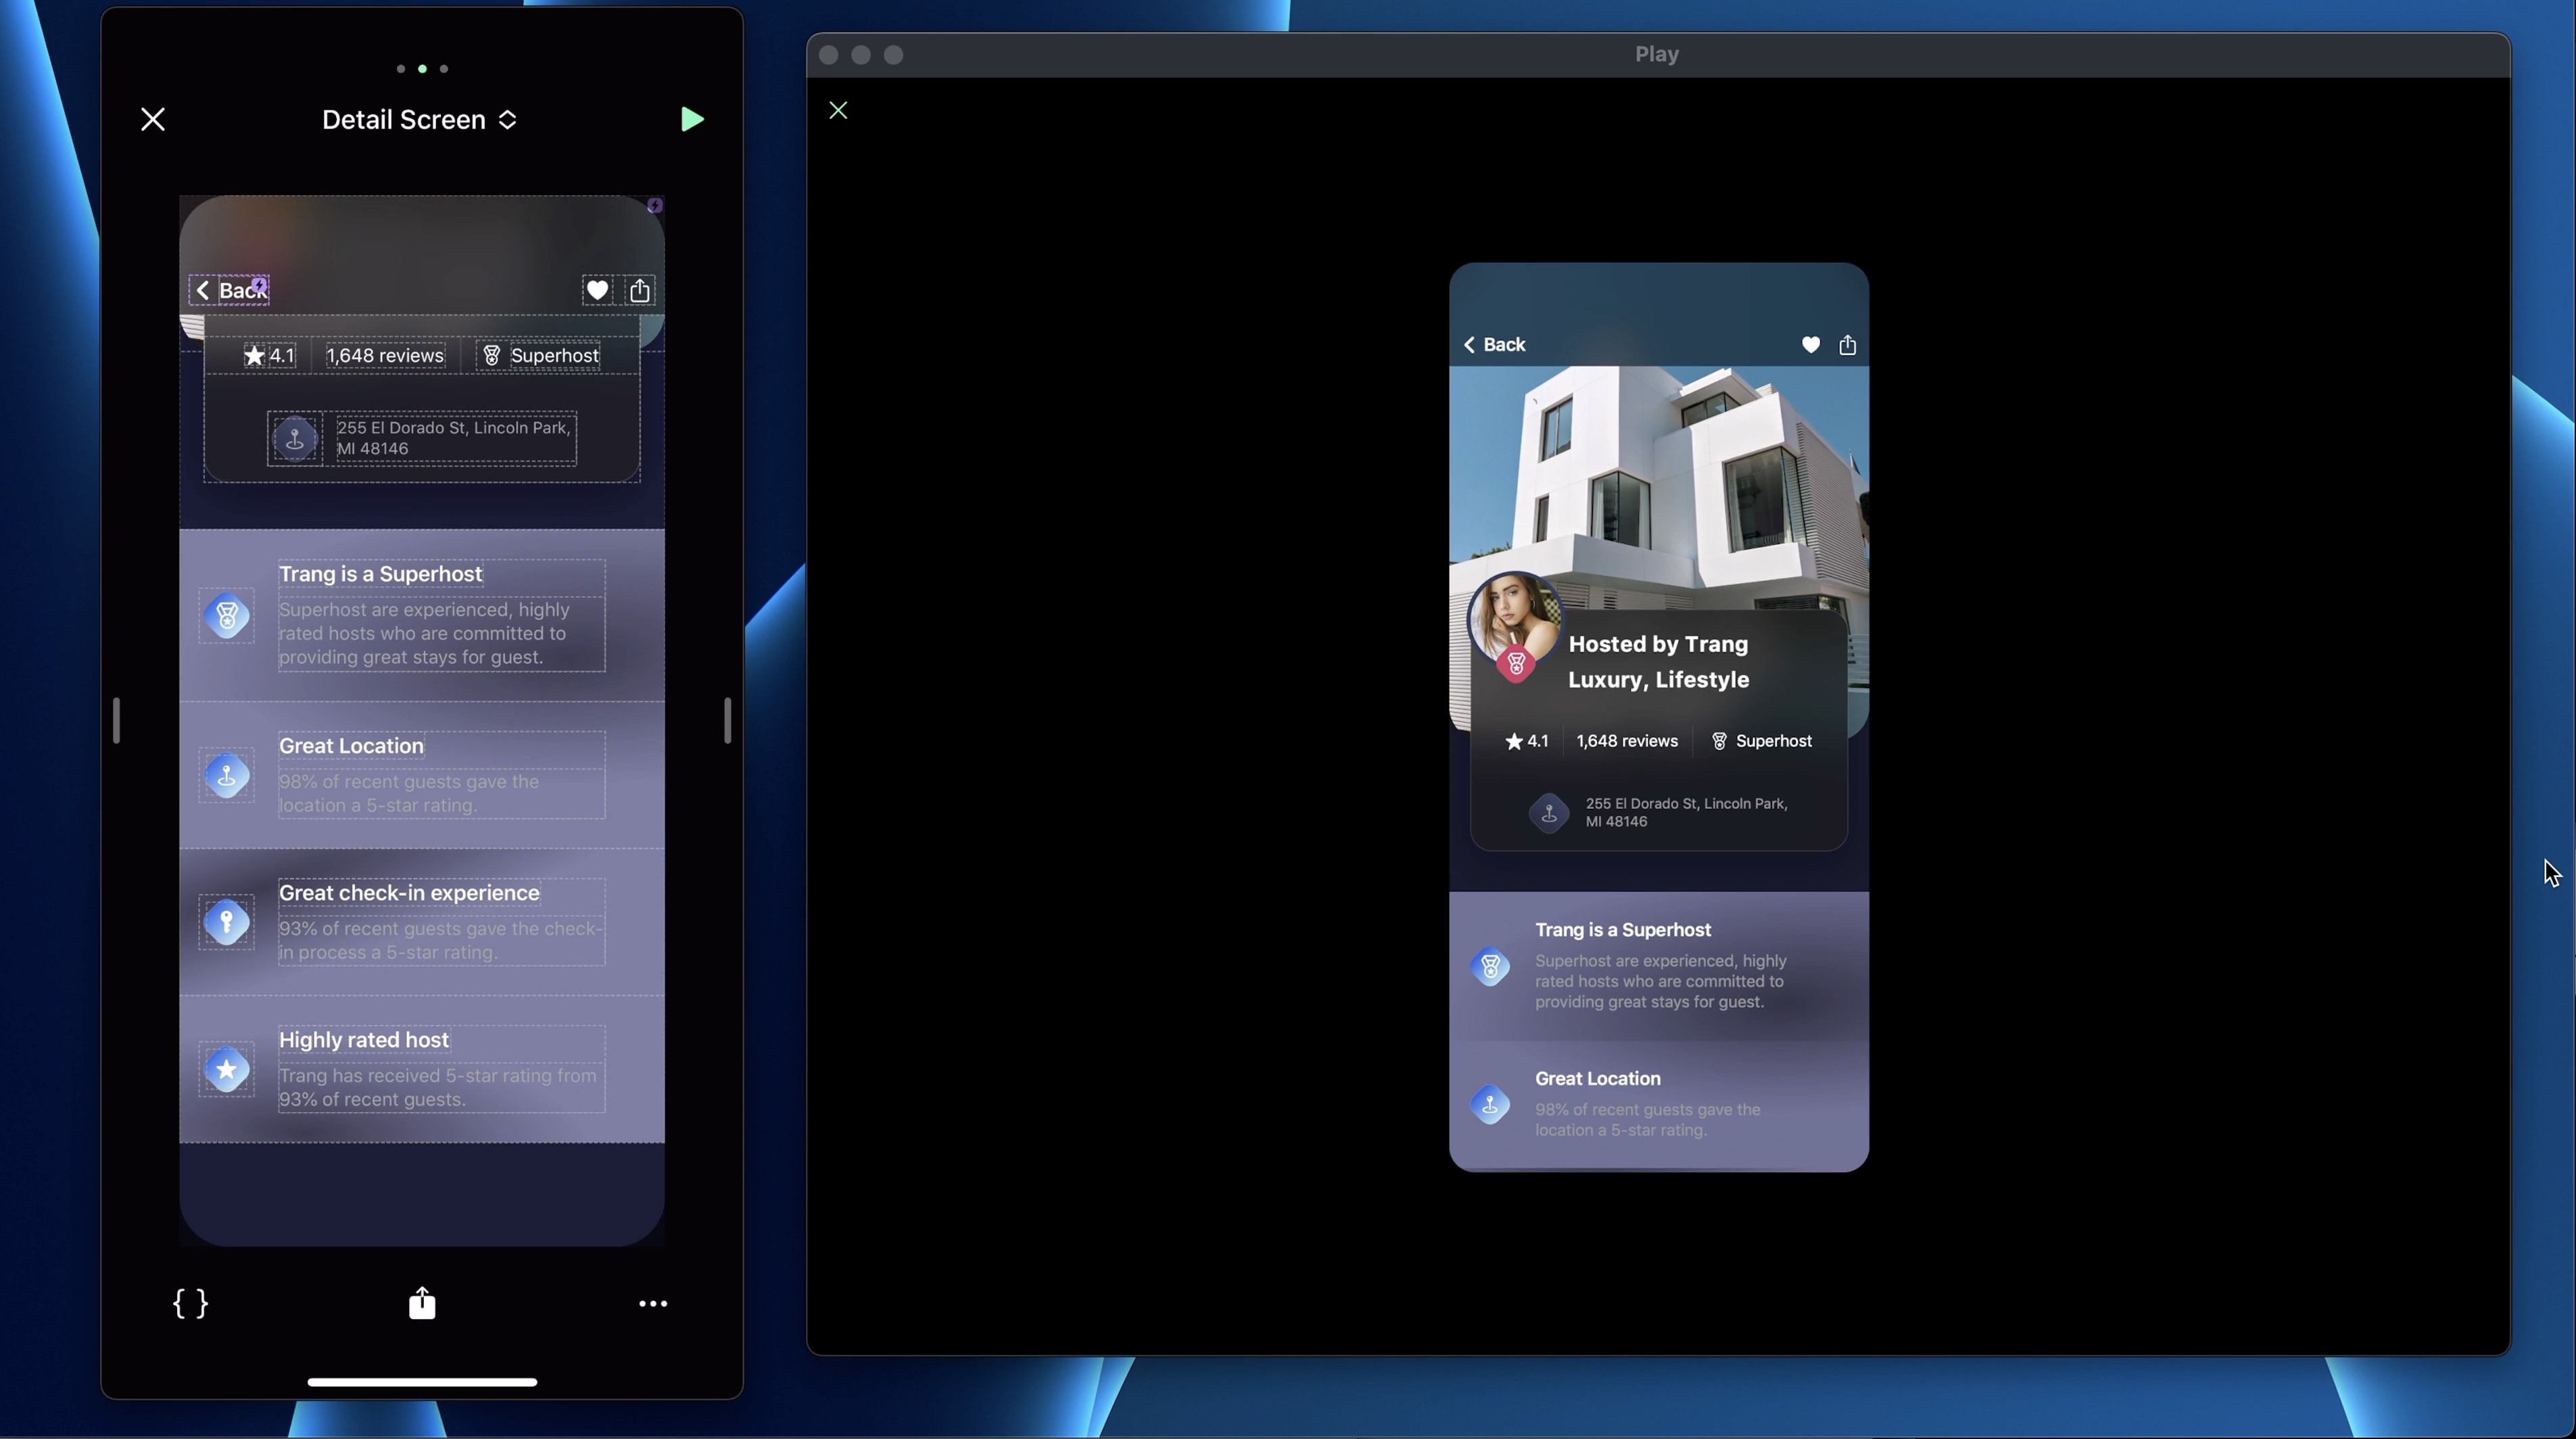Image resolution: width=2576 pixels, height=1439 pixels.
Task: Toggle heart favorite in Play preview
Action: click(x=1810, y=345)
